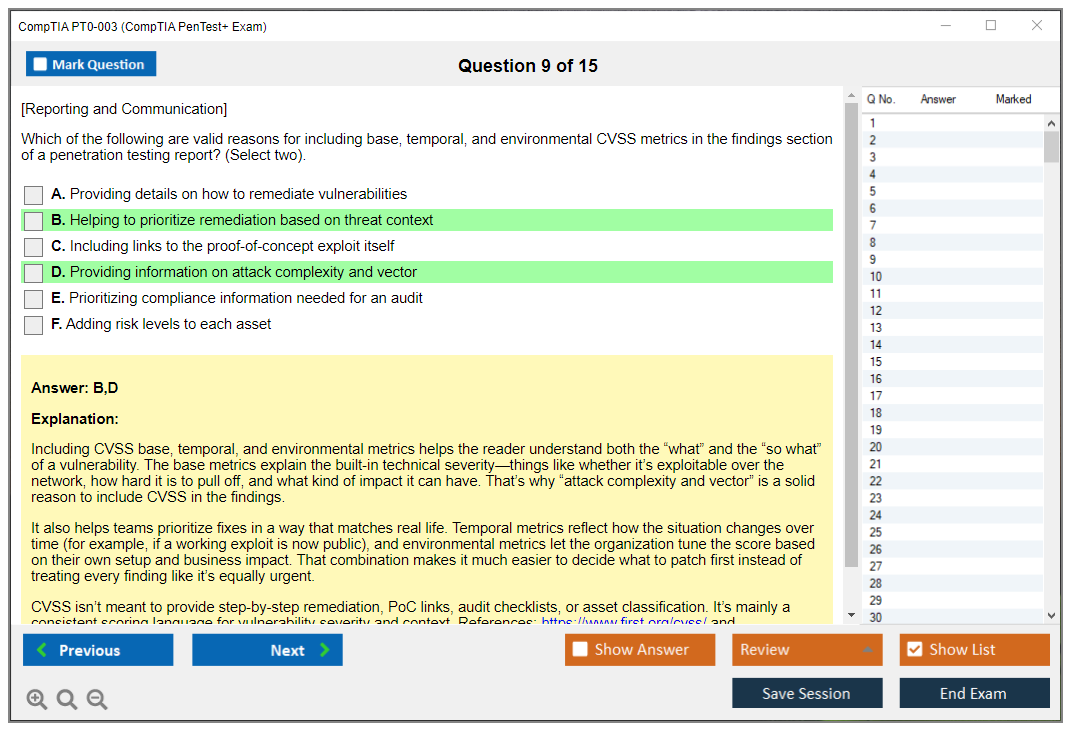The width and height of the screenshot is (1075, 735).
Task: Click the zoom out magnifier icon
Action: (97, 700)
